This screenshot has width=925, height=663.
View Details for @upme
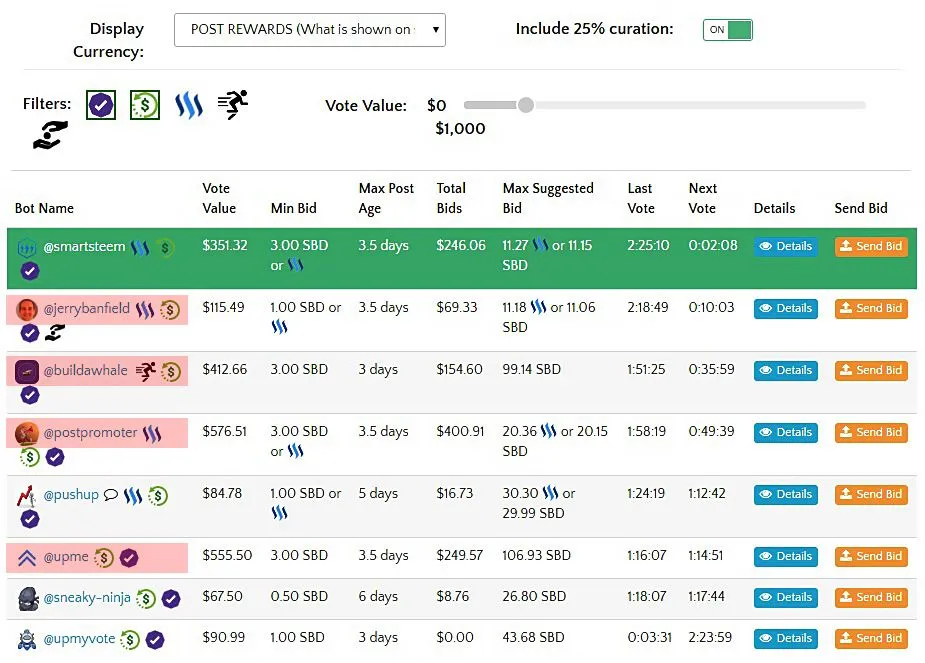click(786, 556)
